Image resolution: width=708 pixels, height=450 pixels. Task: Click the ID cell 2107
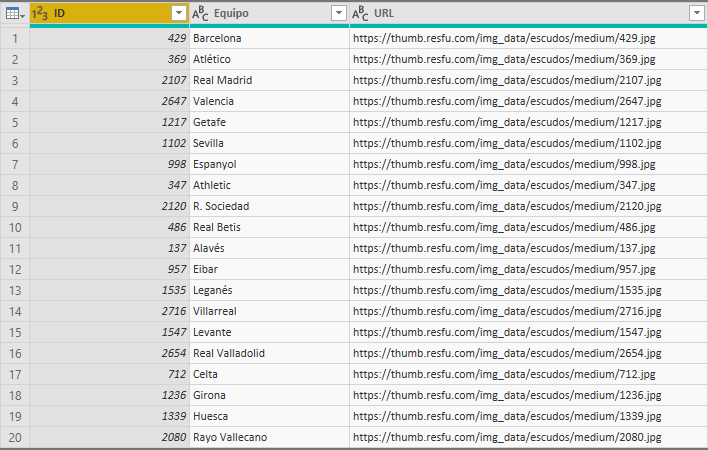(x=110, y=80)
